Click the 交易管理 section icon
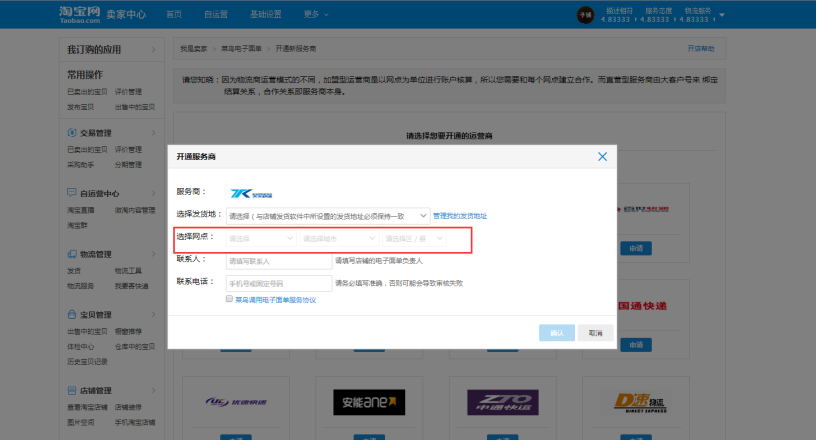Image resolution: width=817 pixels, height=440 pixels. pos(71,133)
